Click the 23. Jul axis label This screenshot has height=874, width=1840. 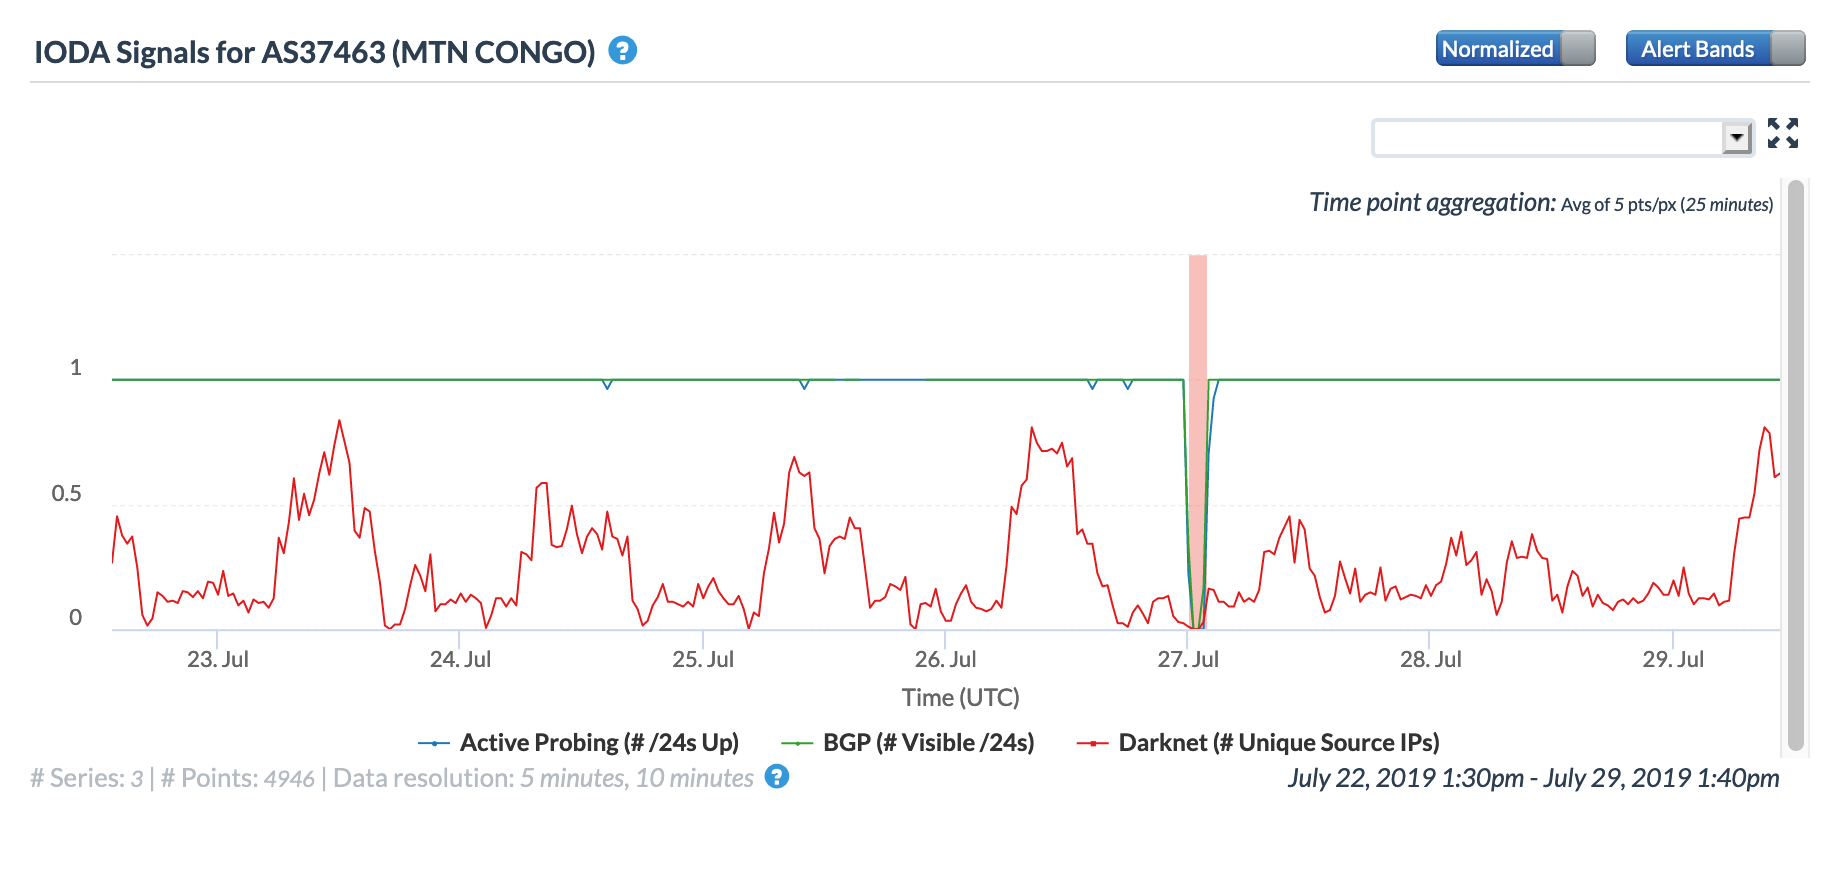(x=218, y=660)
